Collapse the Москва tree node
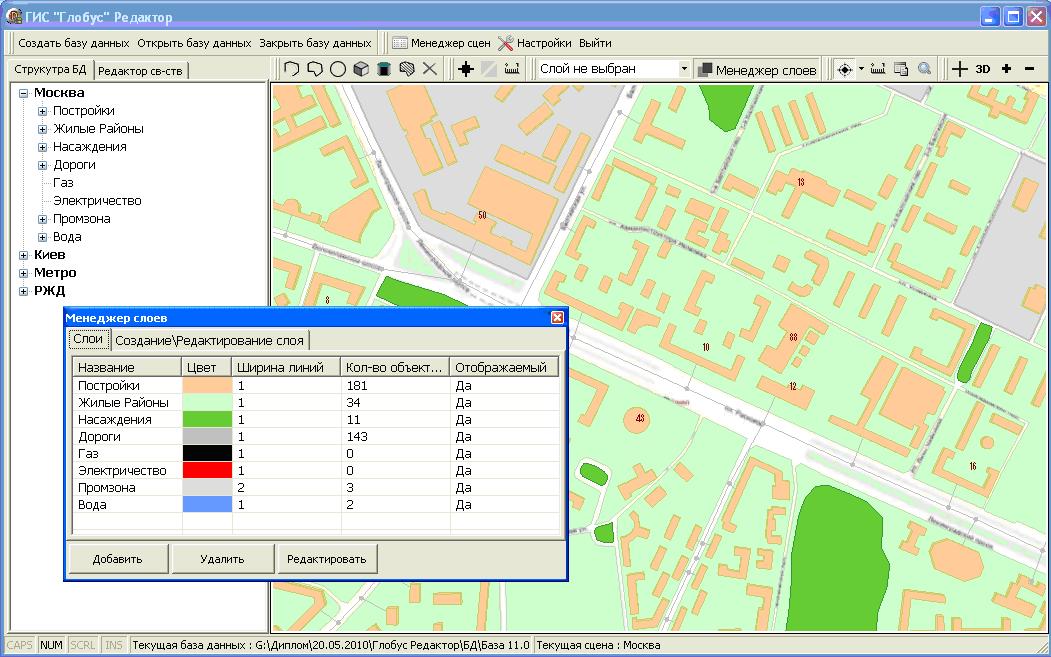Image resolution: width=1051 pixels, height=657 pixels. [24, 93]
